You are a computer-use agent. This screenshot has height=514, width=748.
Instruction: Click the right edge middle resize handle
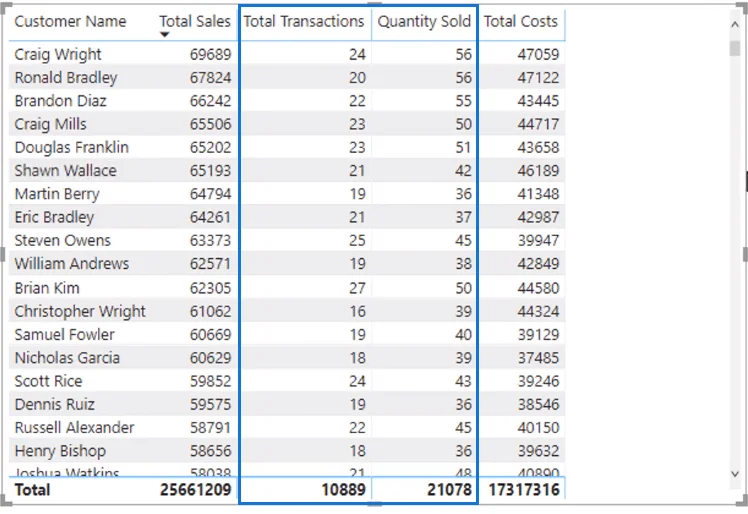pyautogui.click(x=745, y=254)
